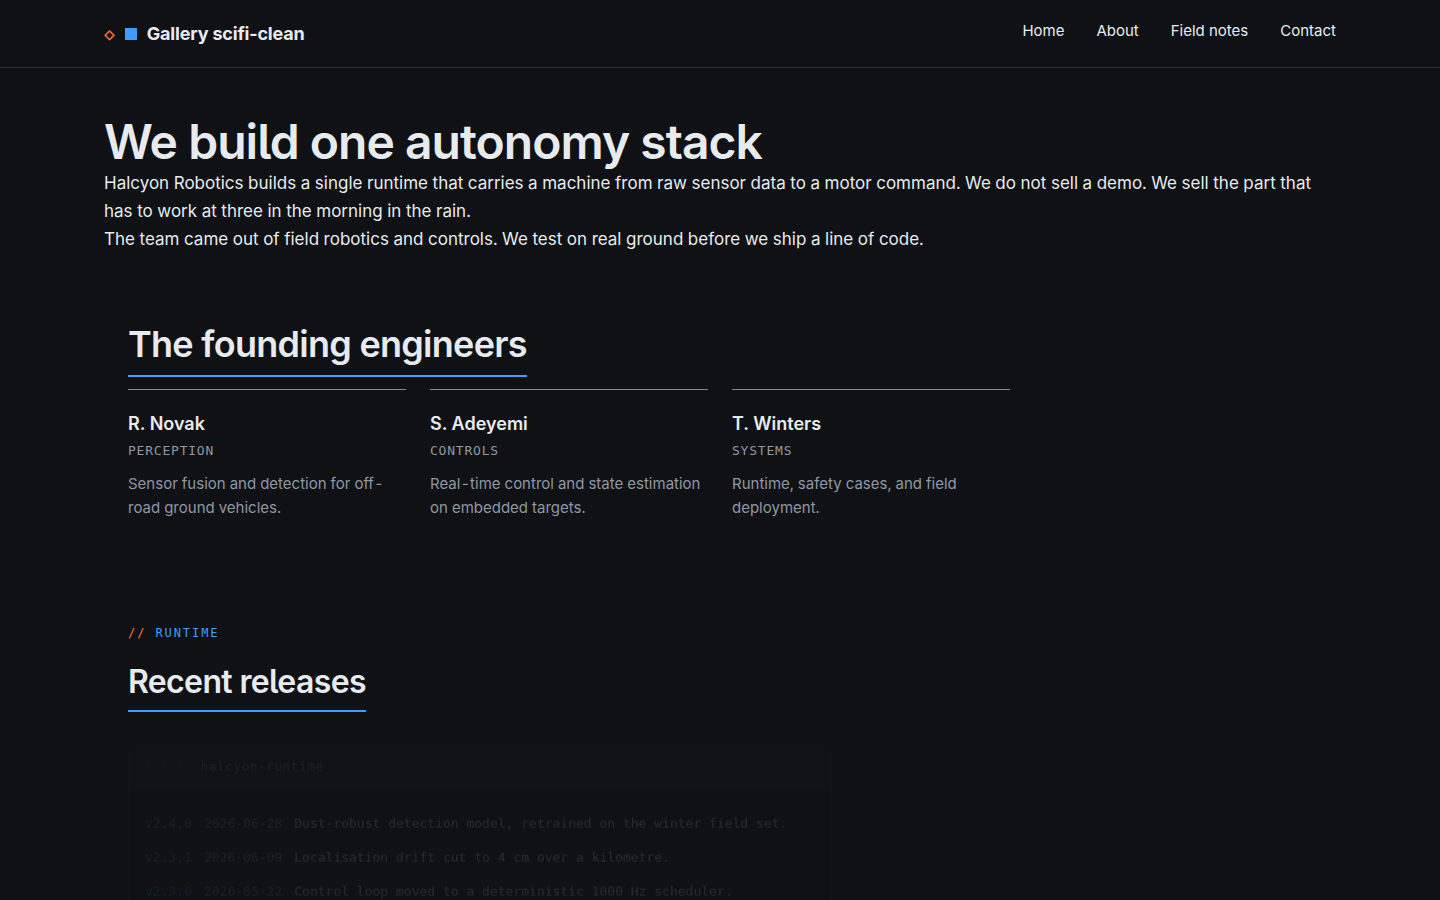Click "Localisation drift cut to 4 cm" release note

click(x=482, y=858)
